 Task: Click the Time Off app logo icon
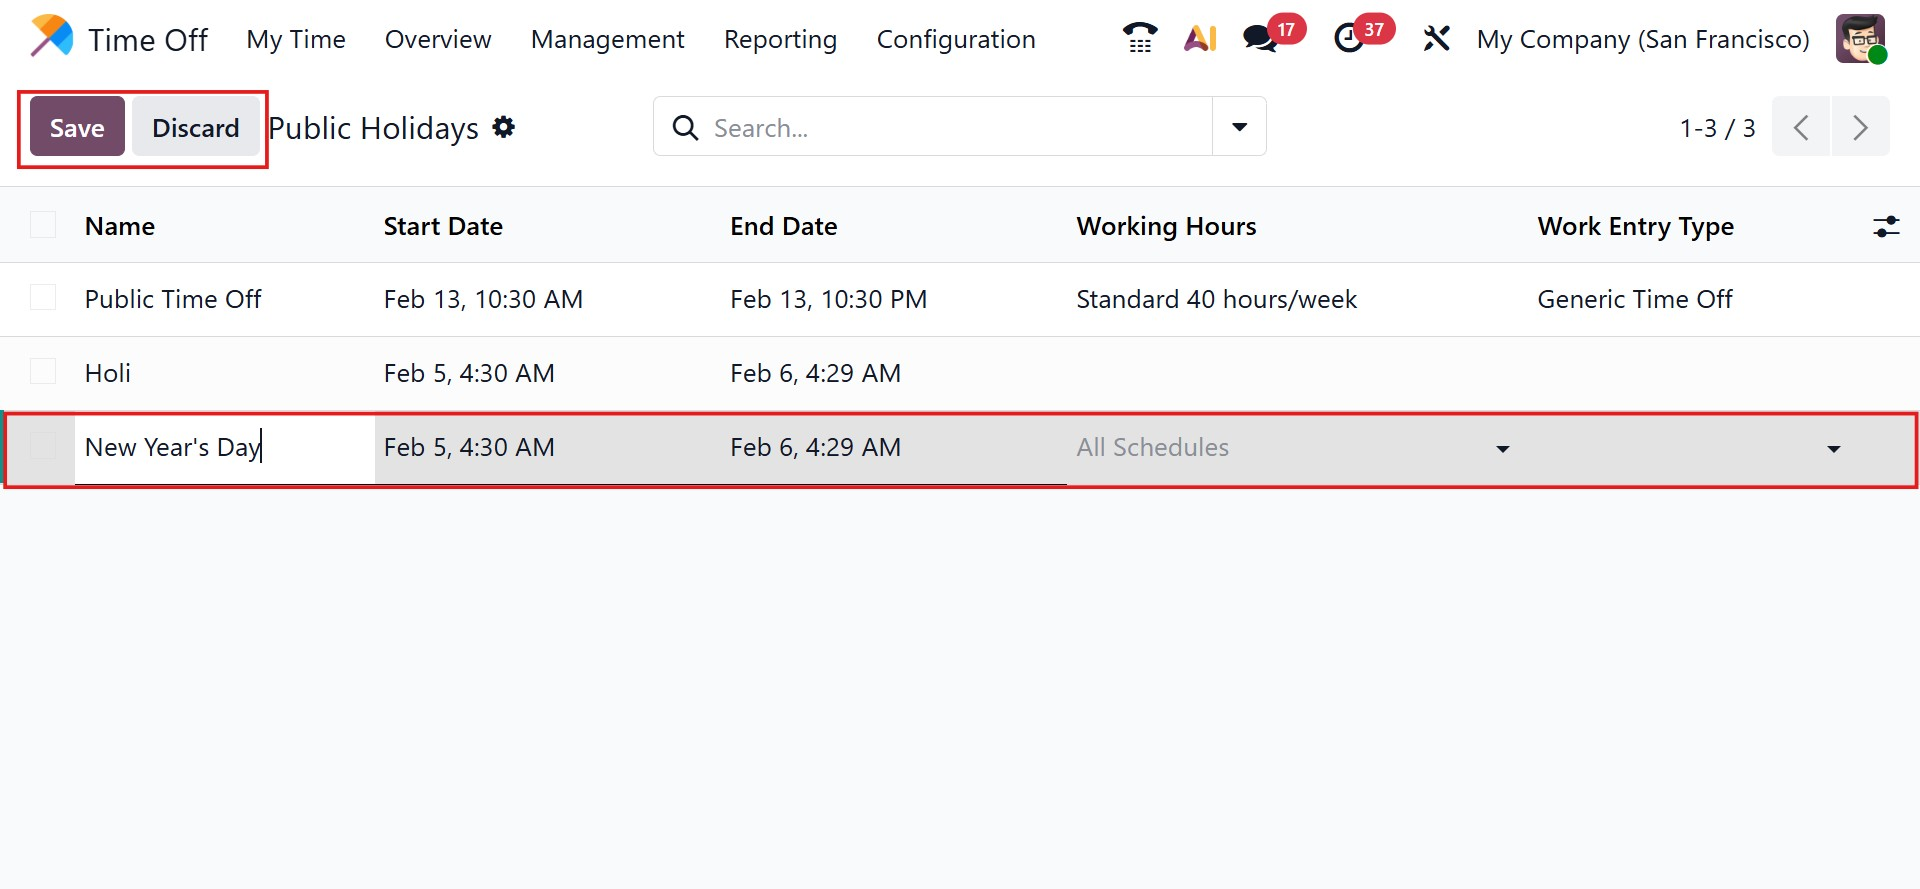pos(52,37)
